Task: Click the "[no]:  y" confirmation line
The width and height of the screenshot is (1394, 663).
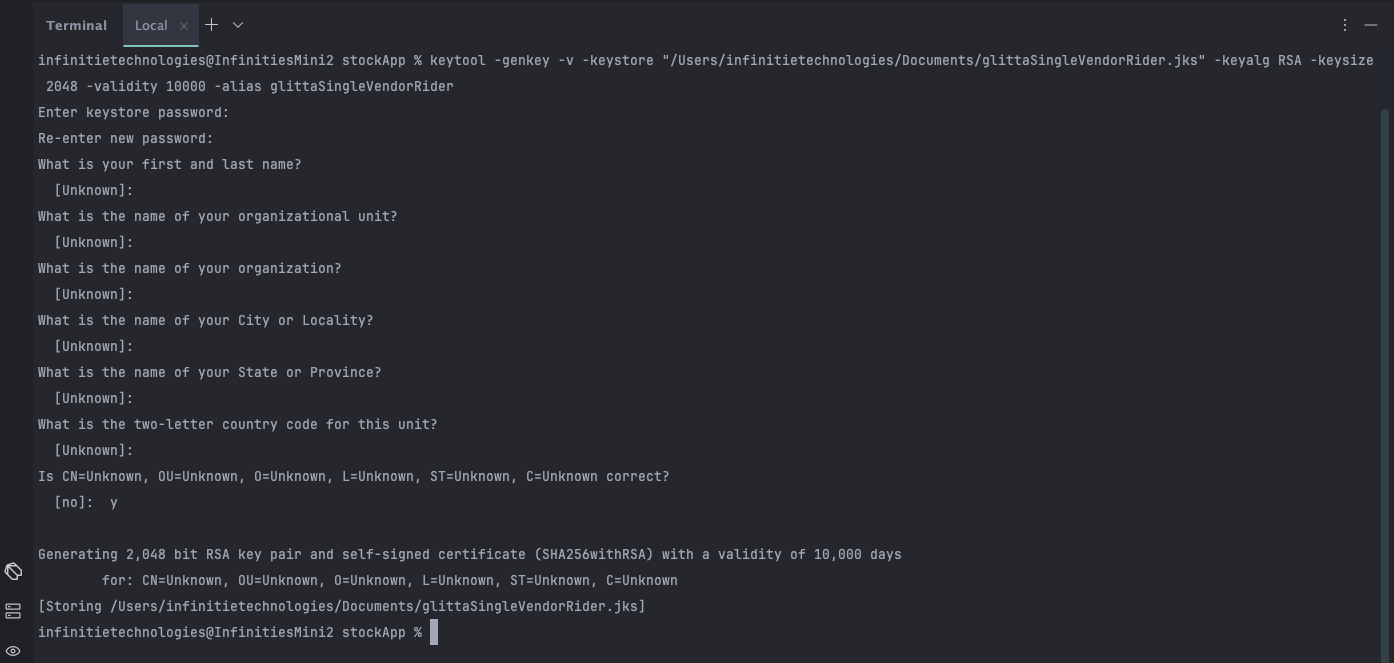Action: tap(86, 502)
